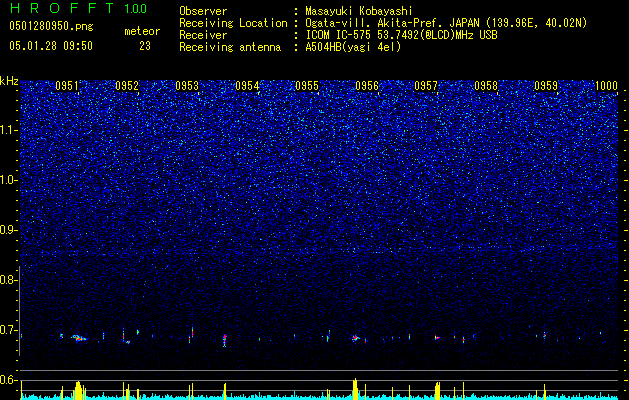Image resolution: width=629 pixels, height=400 pixels.
Task: Click the ICOM IC-575 receiver text
Action: [401, 35]
